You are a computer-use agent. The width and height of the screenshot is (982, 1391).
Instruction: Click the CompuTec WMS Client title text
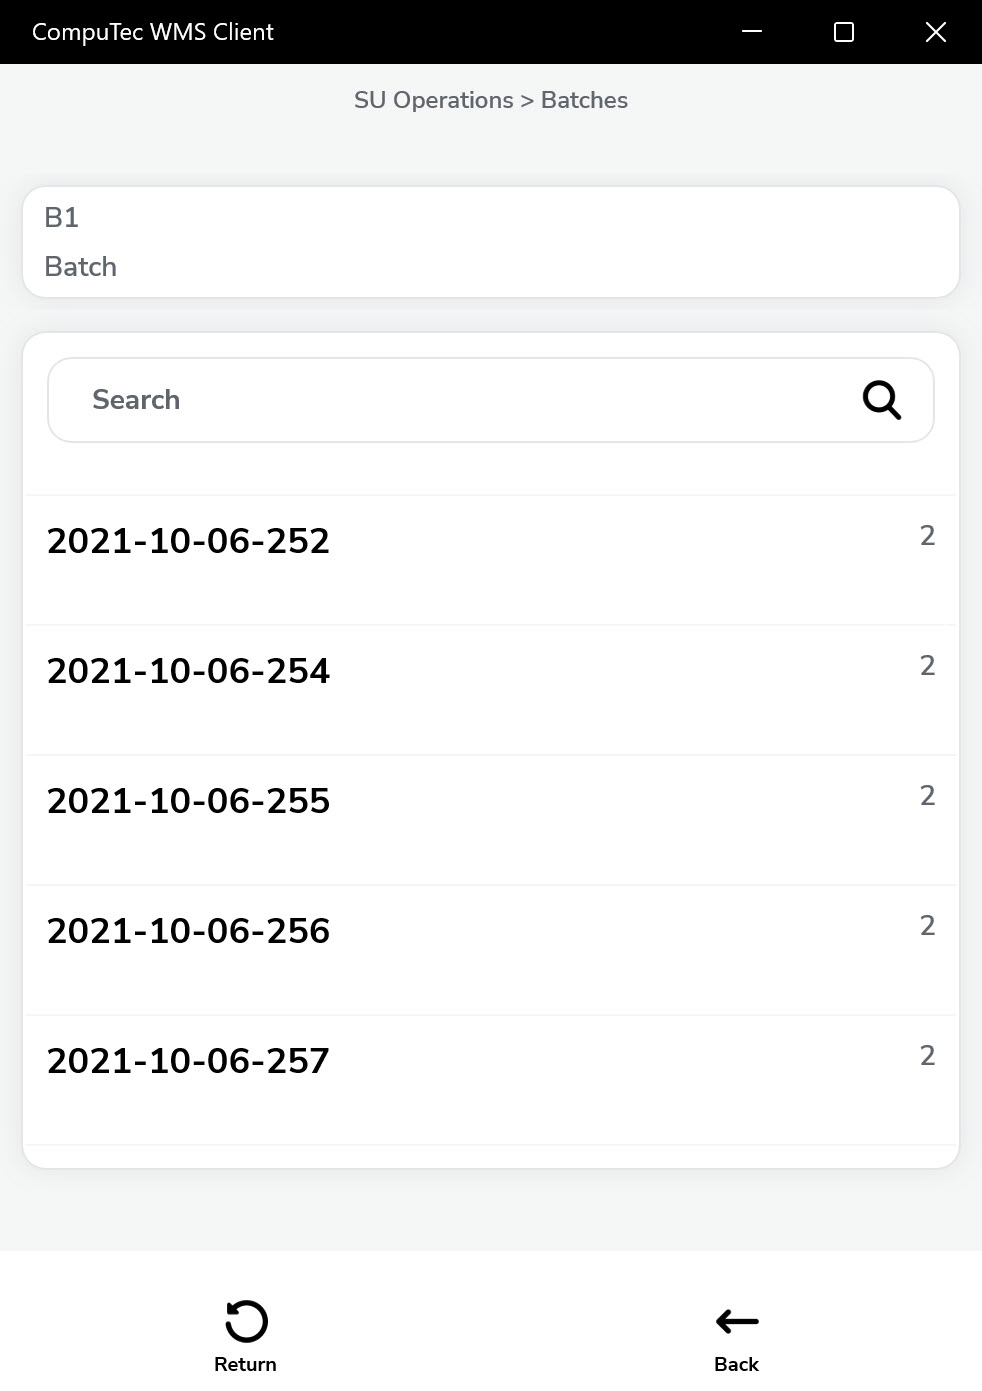[153, 32]
